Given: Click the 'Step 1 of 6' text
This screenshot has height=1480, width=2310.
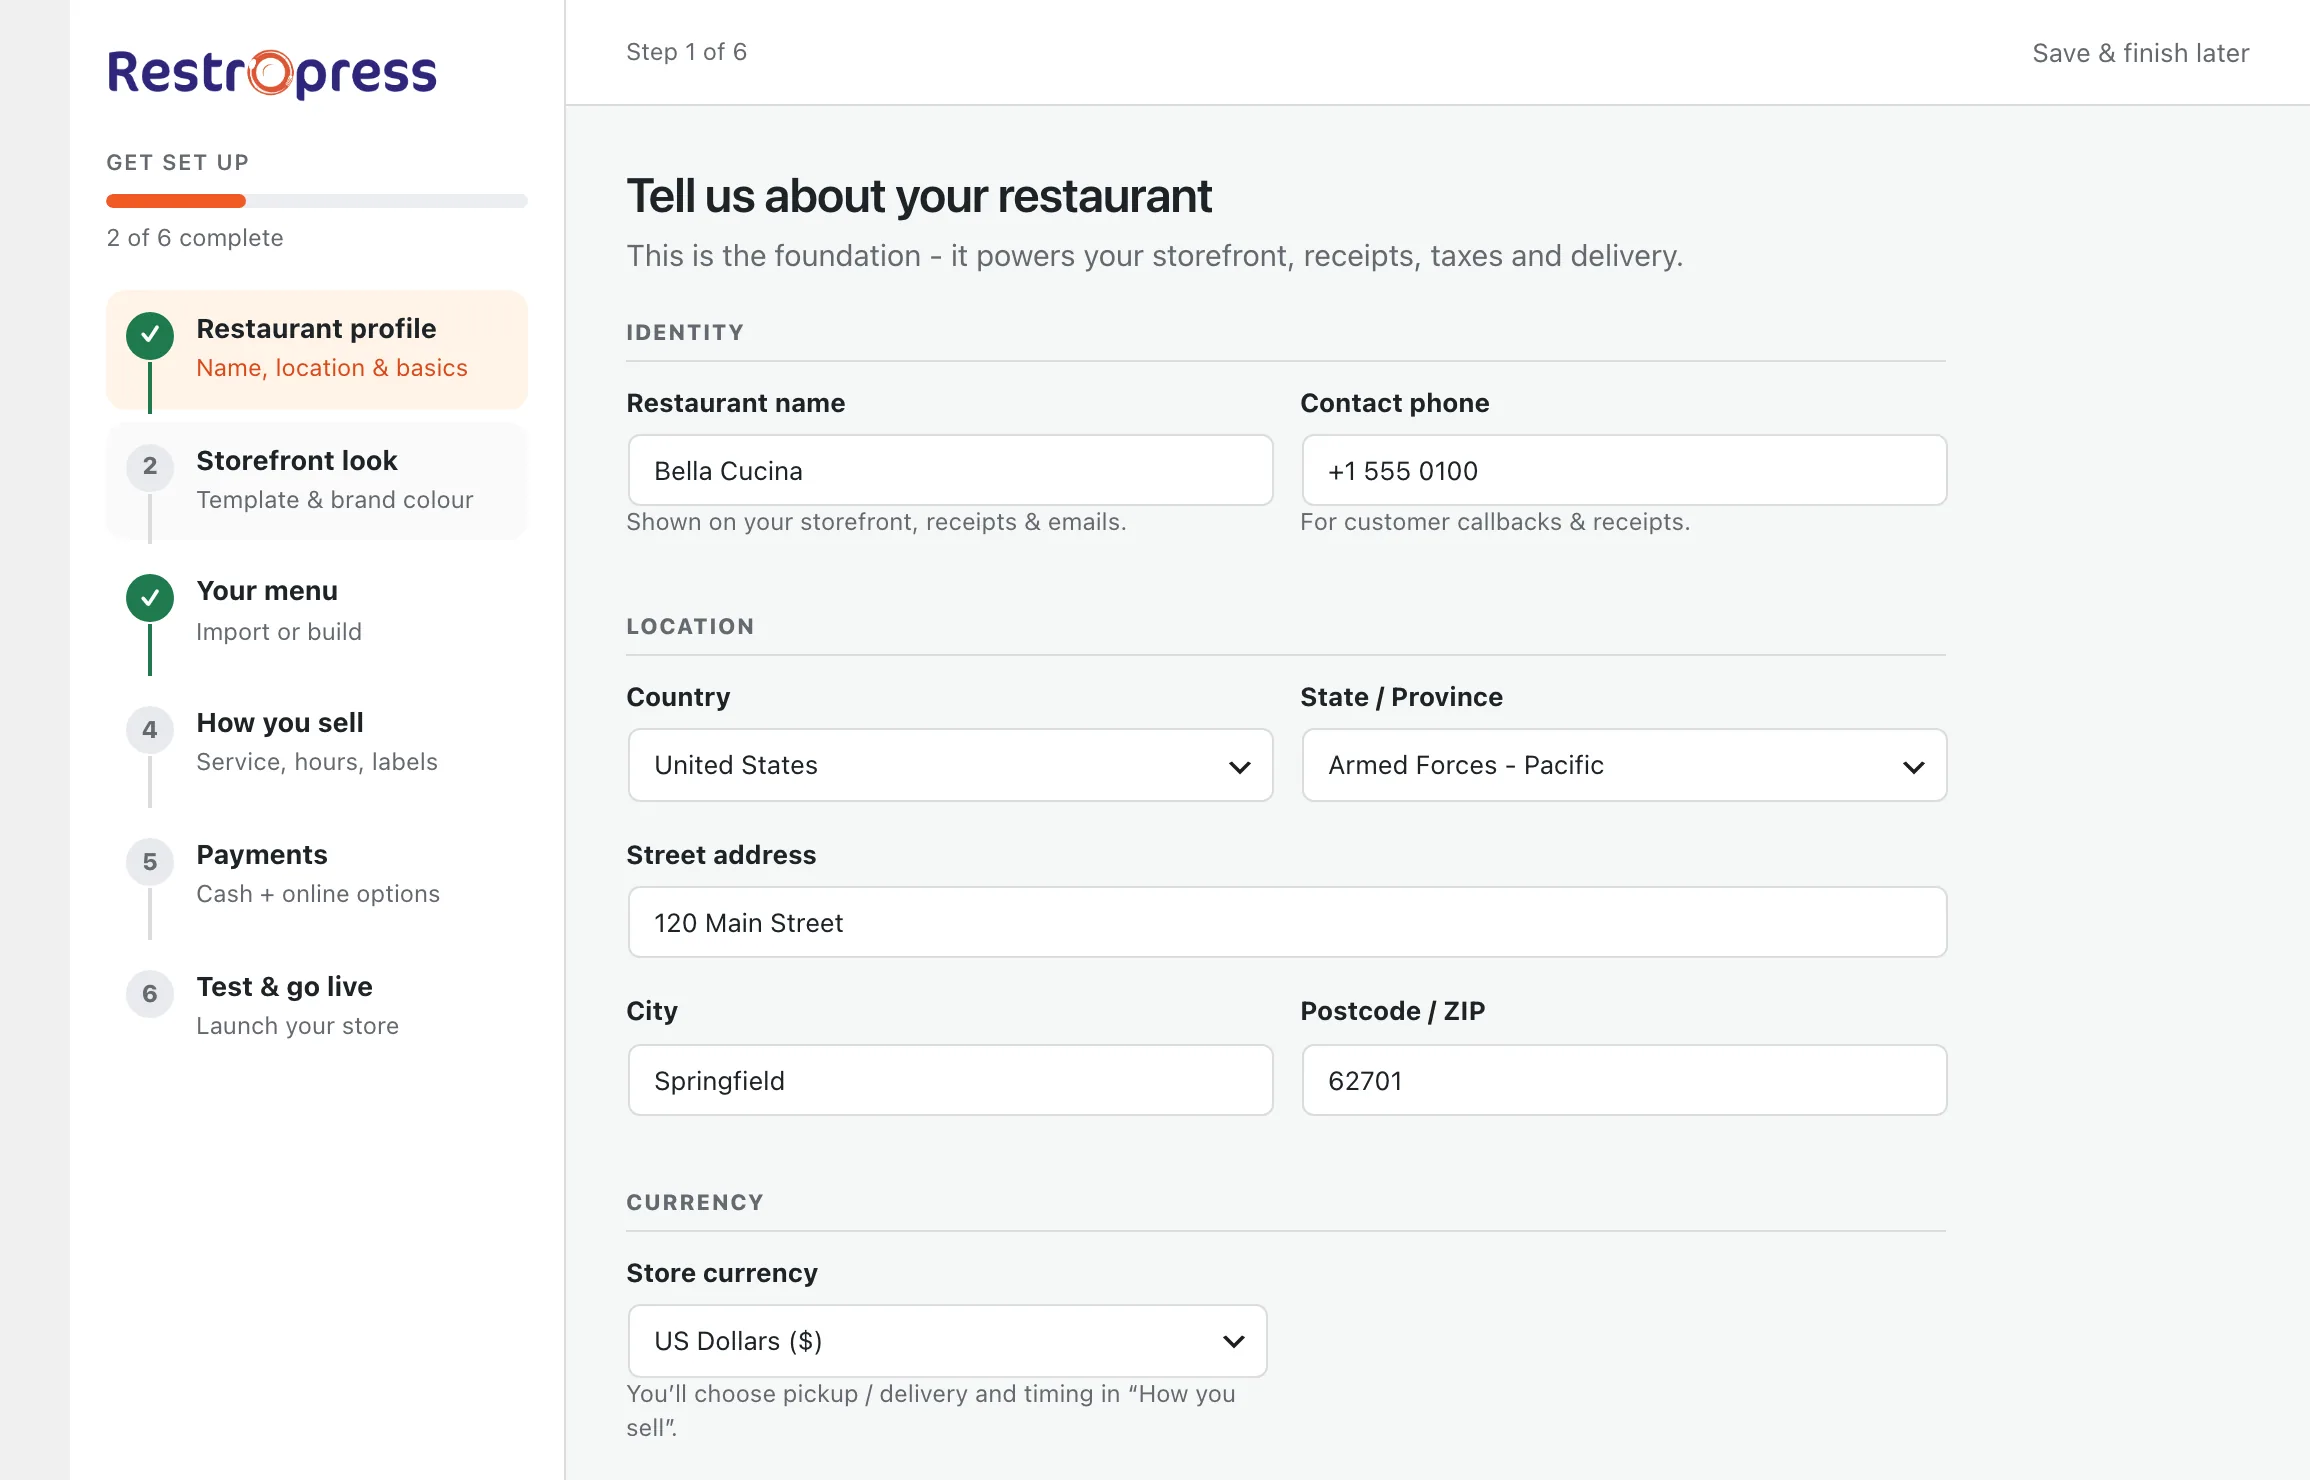Looking at the screenshot, I should point(686,52).
